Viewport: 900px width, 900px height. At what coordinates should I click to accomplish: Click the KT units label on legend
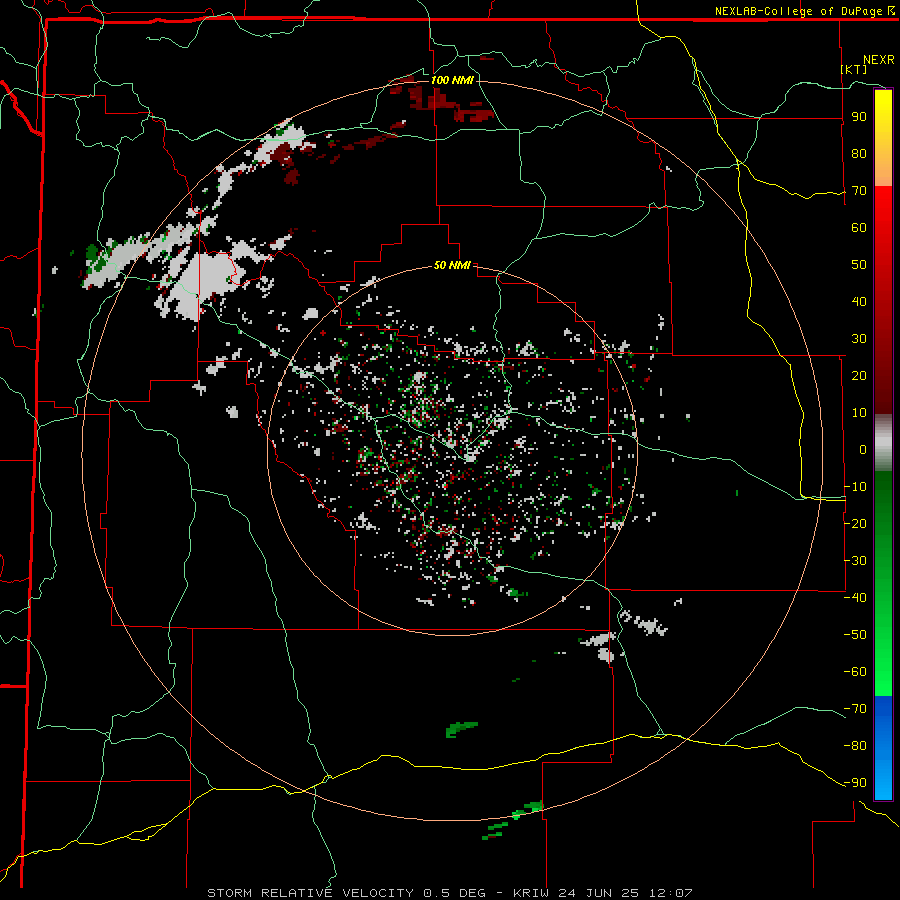coord(854,69)
